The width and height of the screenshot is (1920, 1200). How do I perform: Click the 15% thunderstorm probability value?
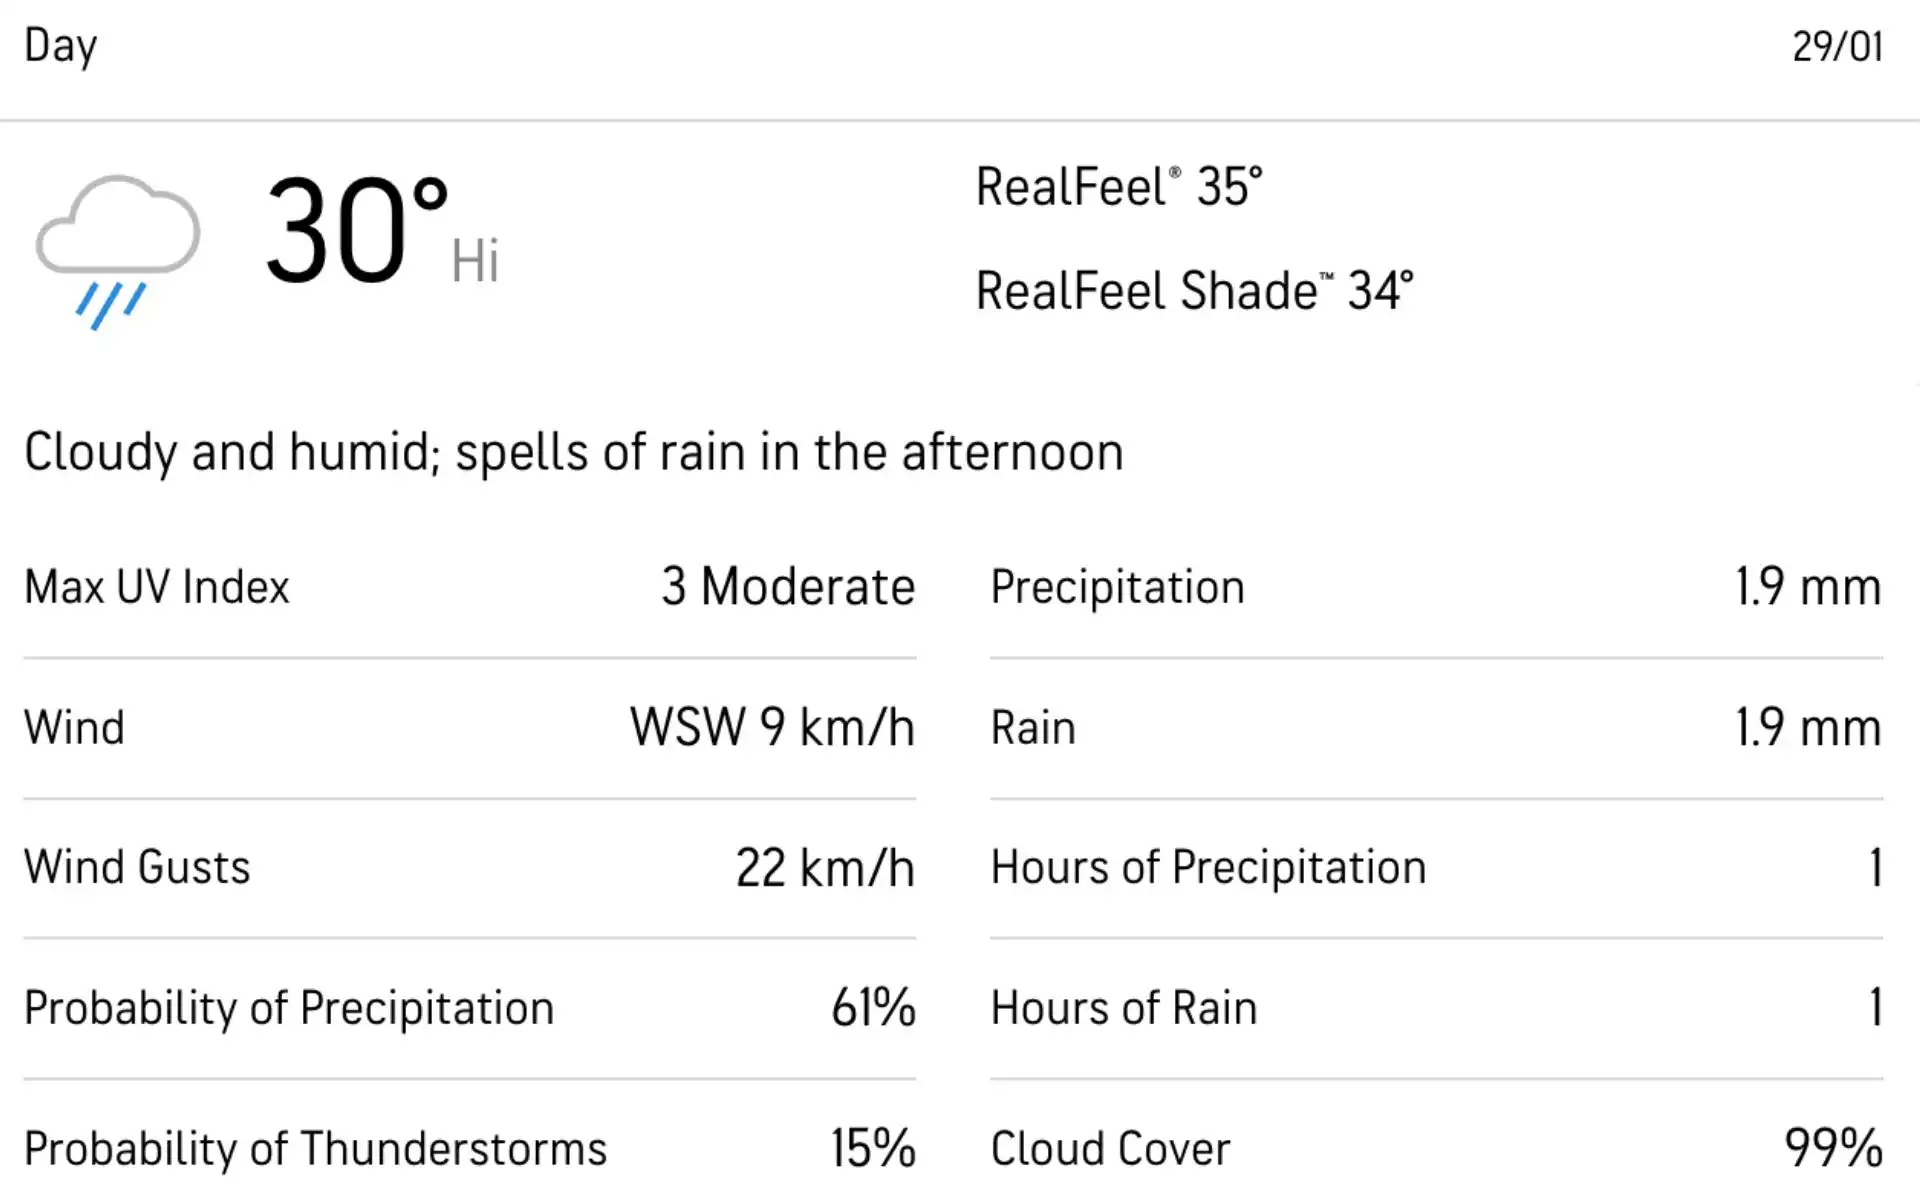pos(874,1148)
